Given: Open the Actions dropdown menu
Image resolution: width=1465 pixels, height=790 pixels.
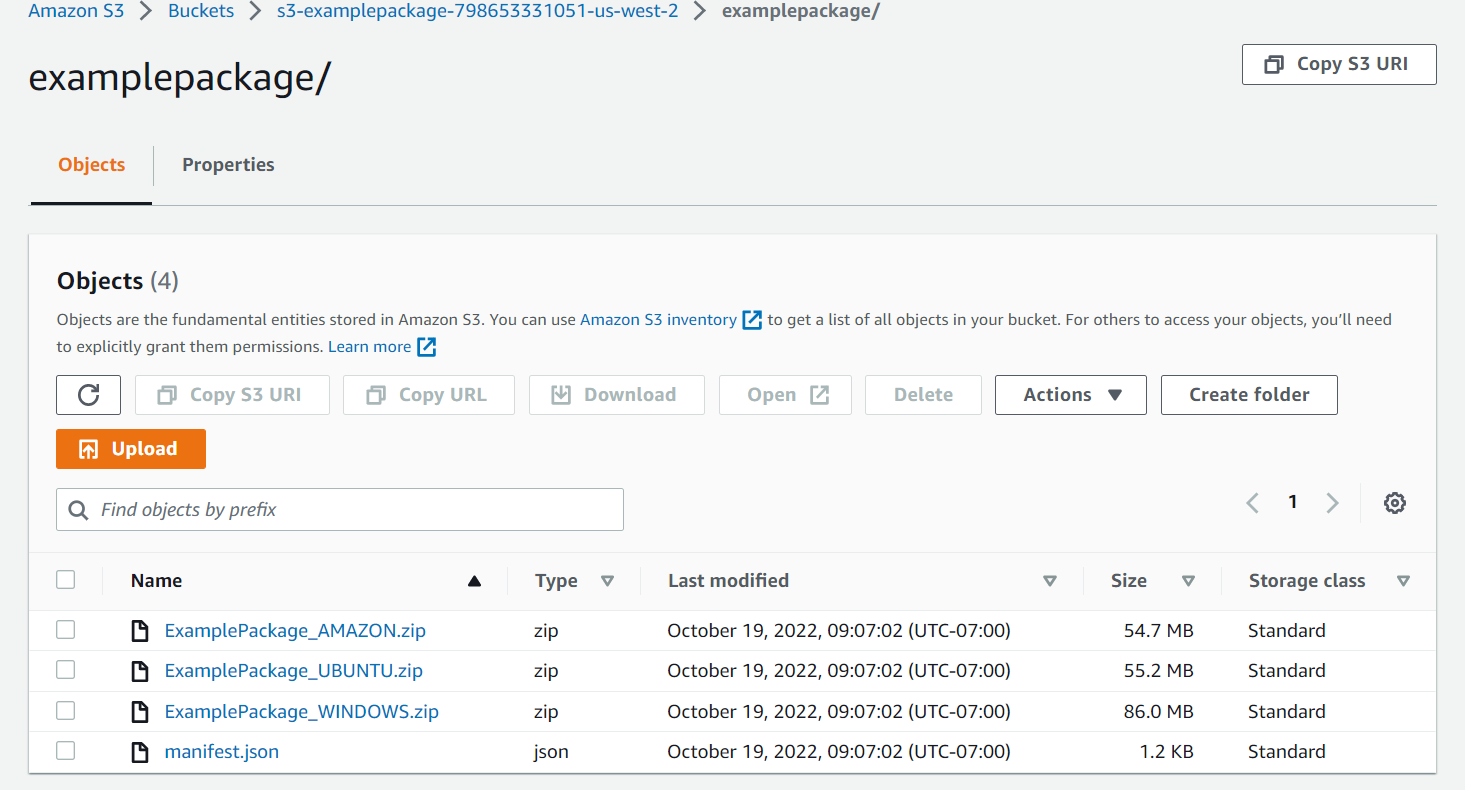Looking at the screenshot, I should pyautogui.click(x=1070, y=394).
